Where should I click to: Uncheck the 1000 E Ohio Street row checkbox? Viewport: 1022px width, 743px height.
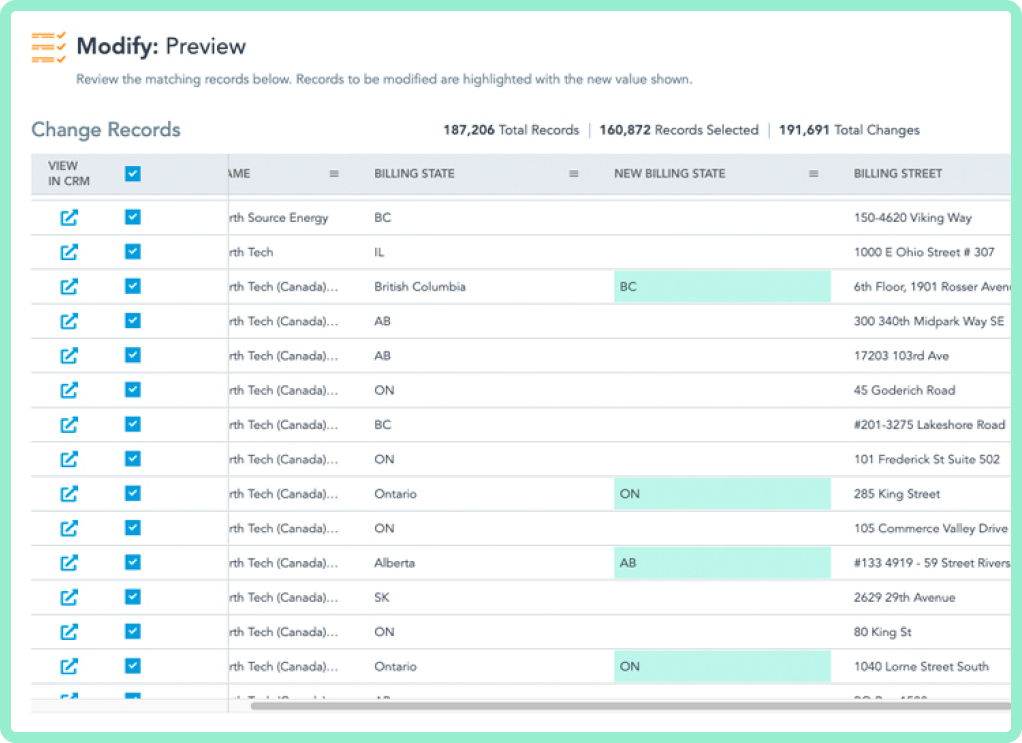133,252
